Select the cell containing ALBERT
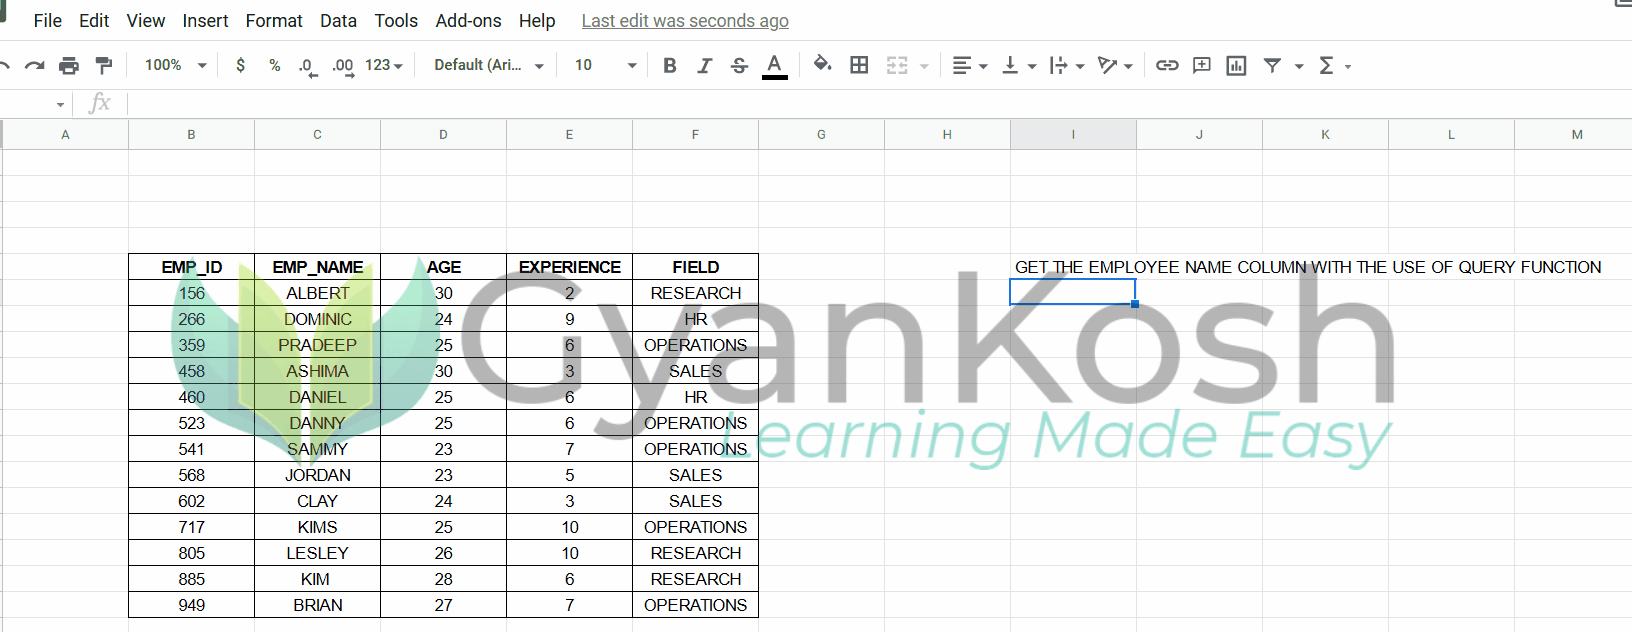 [x=317, y=293]
